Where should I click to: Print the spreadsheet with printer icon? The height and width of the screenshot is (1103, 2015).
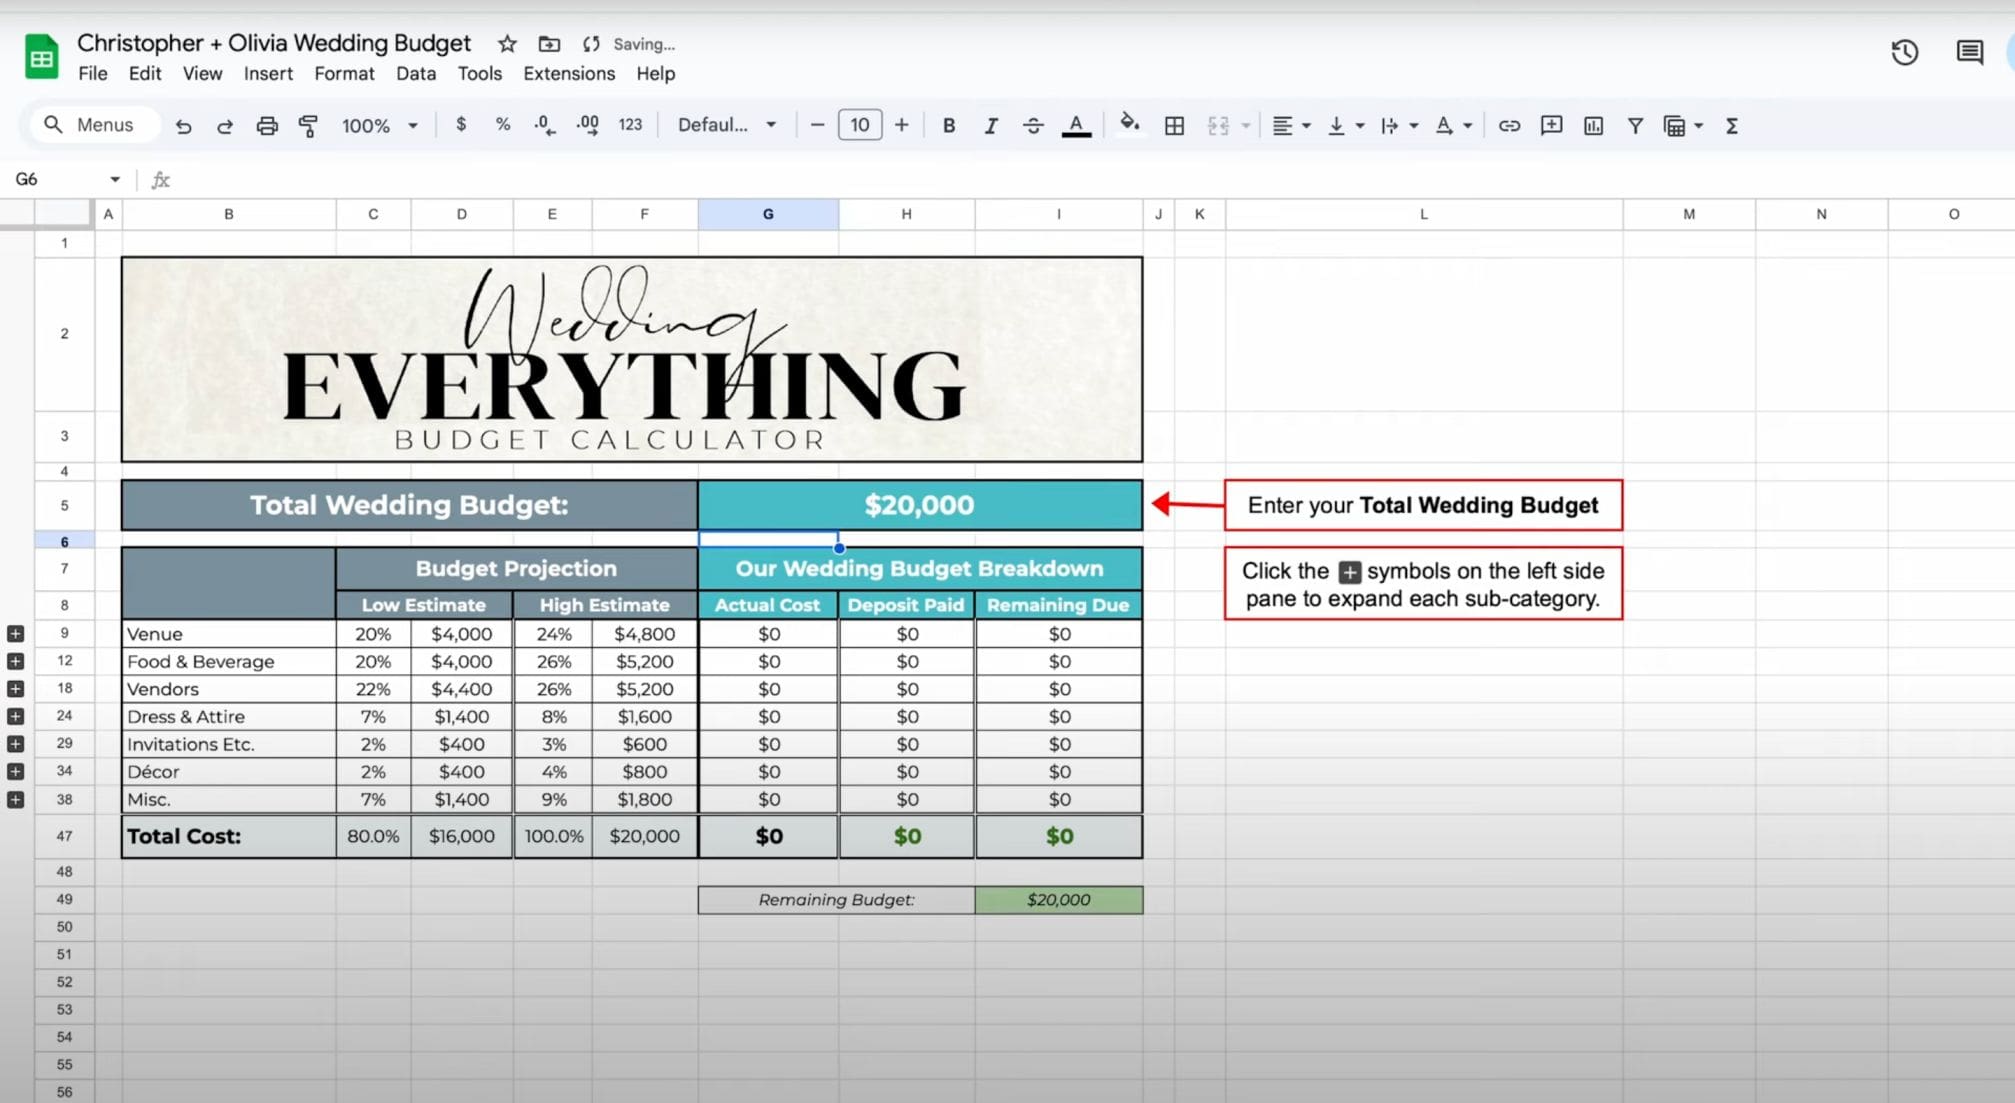266,125
